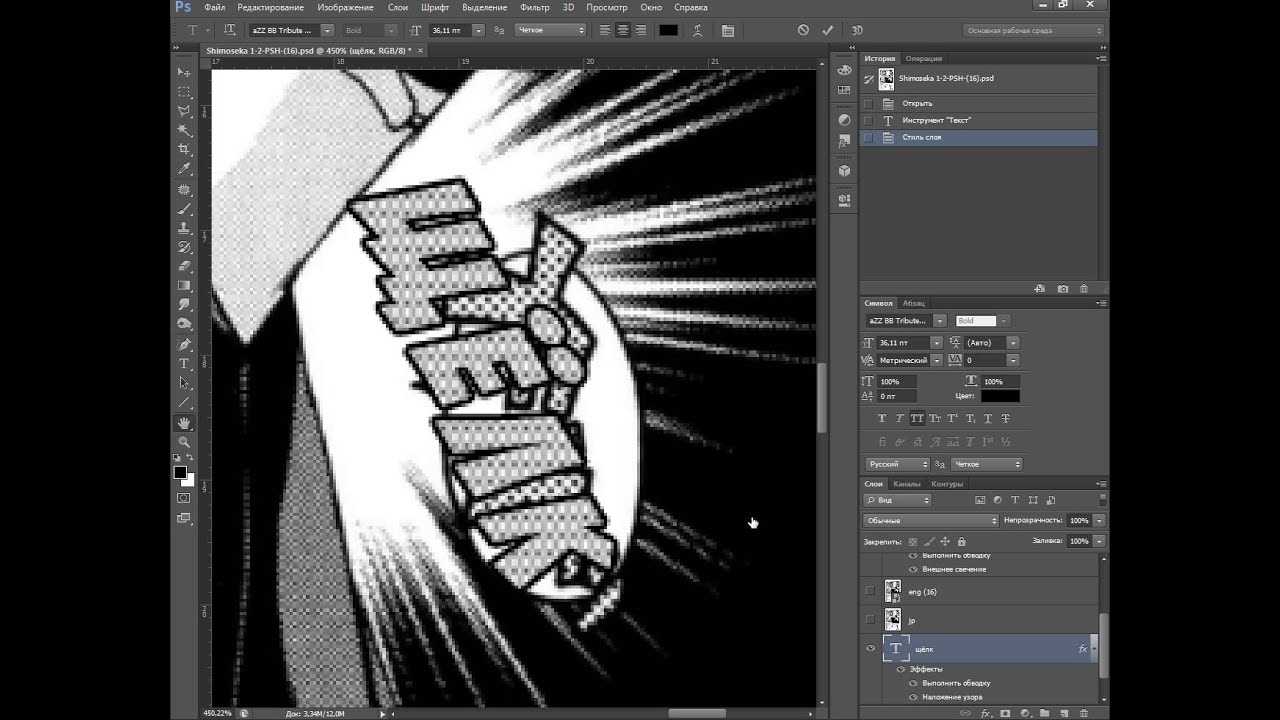The width and height of the screenshot is (1280, 720).
Task: Open the Окно menu
Action: coord(651,7)
